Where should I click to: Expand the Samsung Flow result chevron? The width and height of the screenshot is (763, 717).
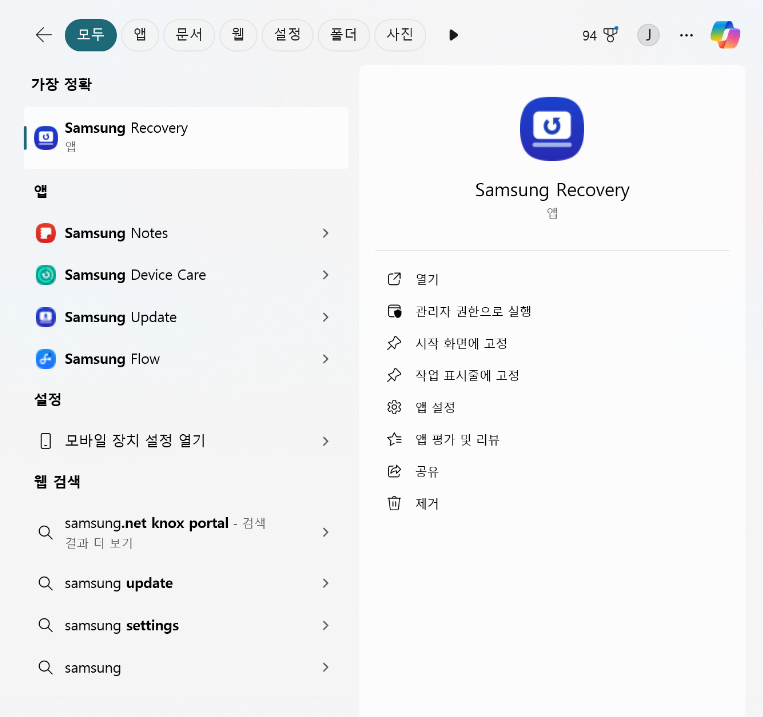click(326, 359)
